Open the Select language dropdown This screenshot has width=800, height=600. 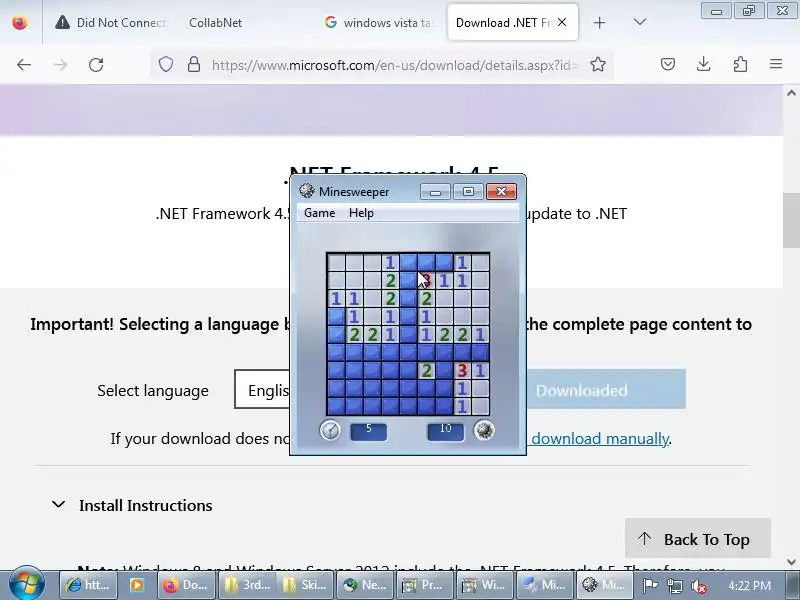(262, 390)
